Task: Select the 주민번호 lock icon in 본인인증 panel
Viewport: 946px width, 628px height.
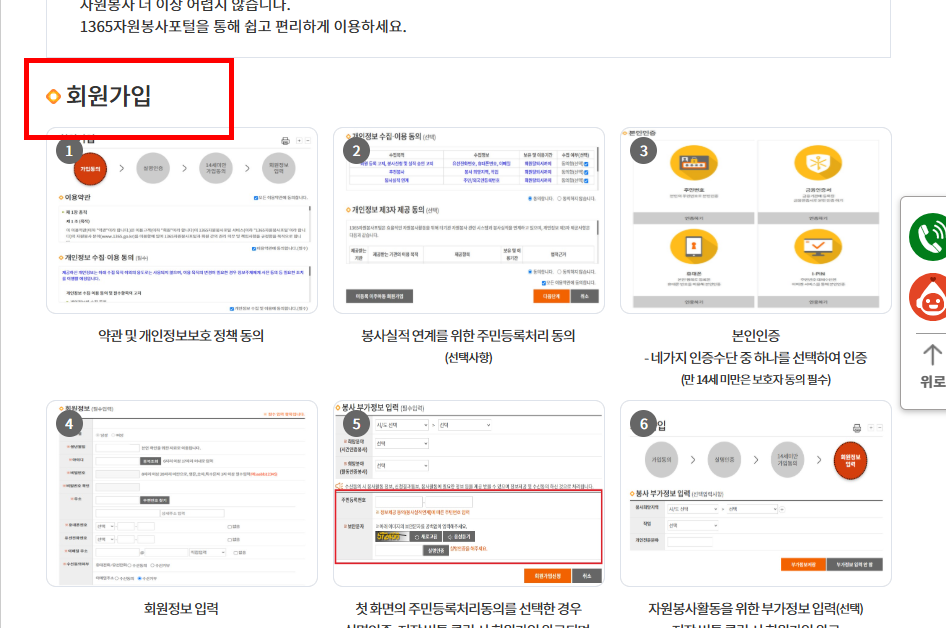Action: (x=694, y=163)
